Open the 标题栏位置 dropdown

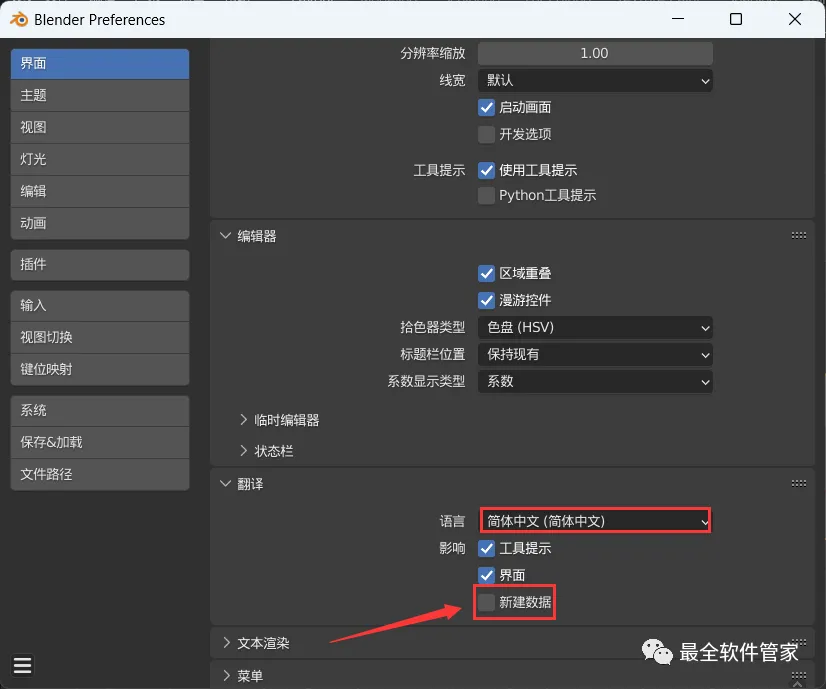(x=595, y=355)
